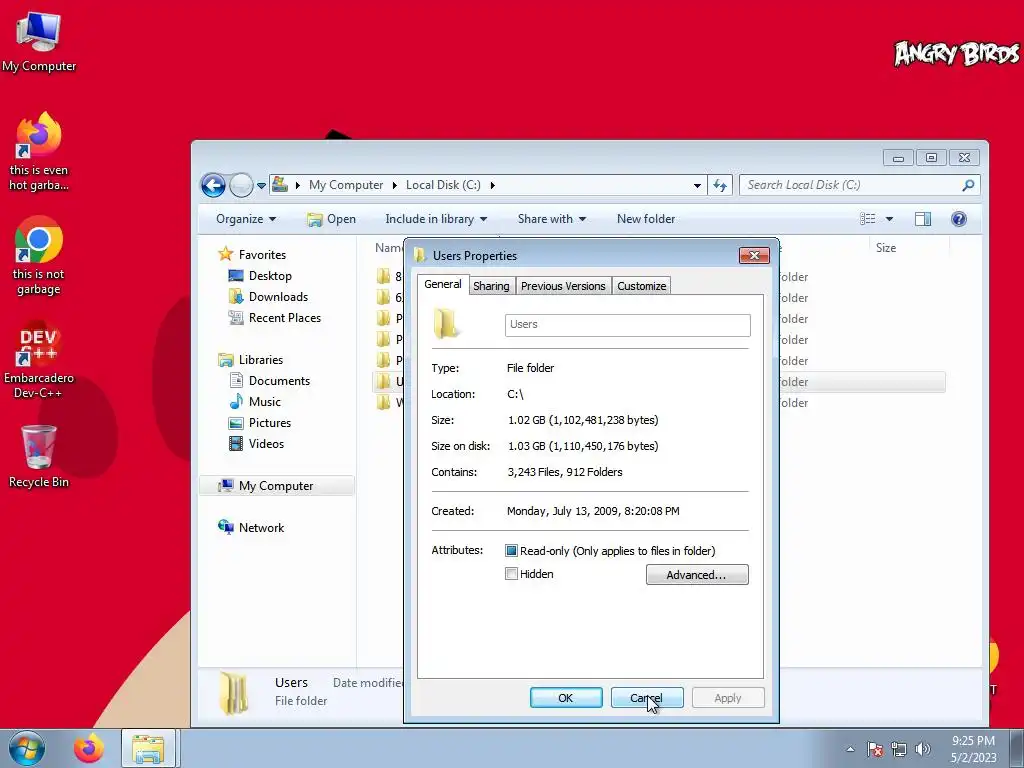Open Chrome shortcut 'this is not garbage'
Image resolution: width=1024 pixels, height=768 pixels.
point(39,256)
